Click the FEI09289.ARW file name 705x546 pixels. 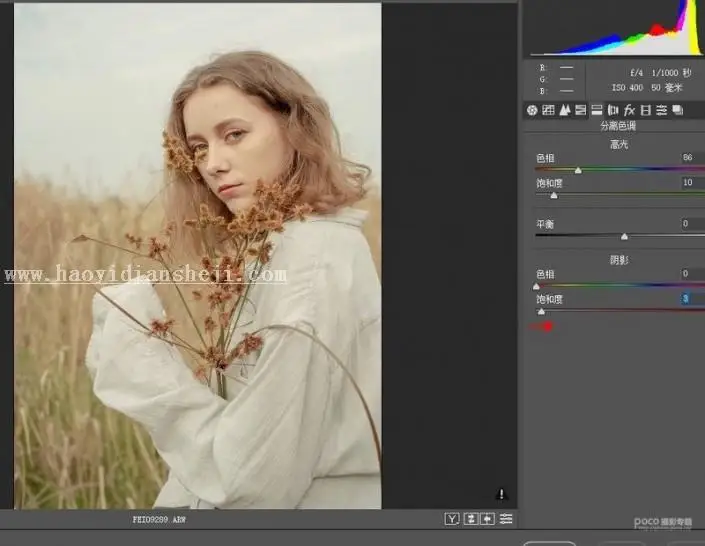pos(159,519)
